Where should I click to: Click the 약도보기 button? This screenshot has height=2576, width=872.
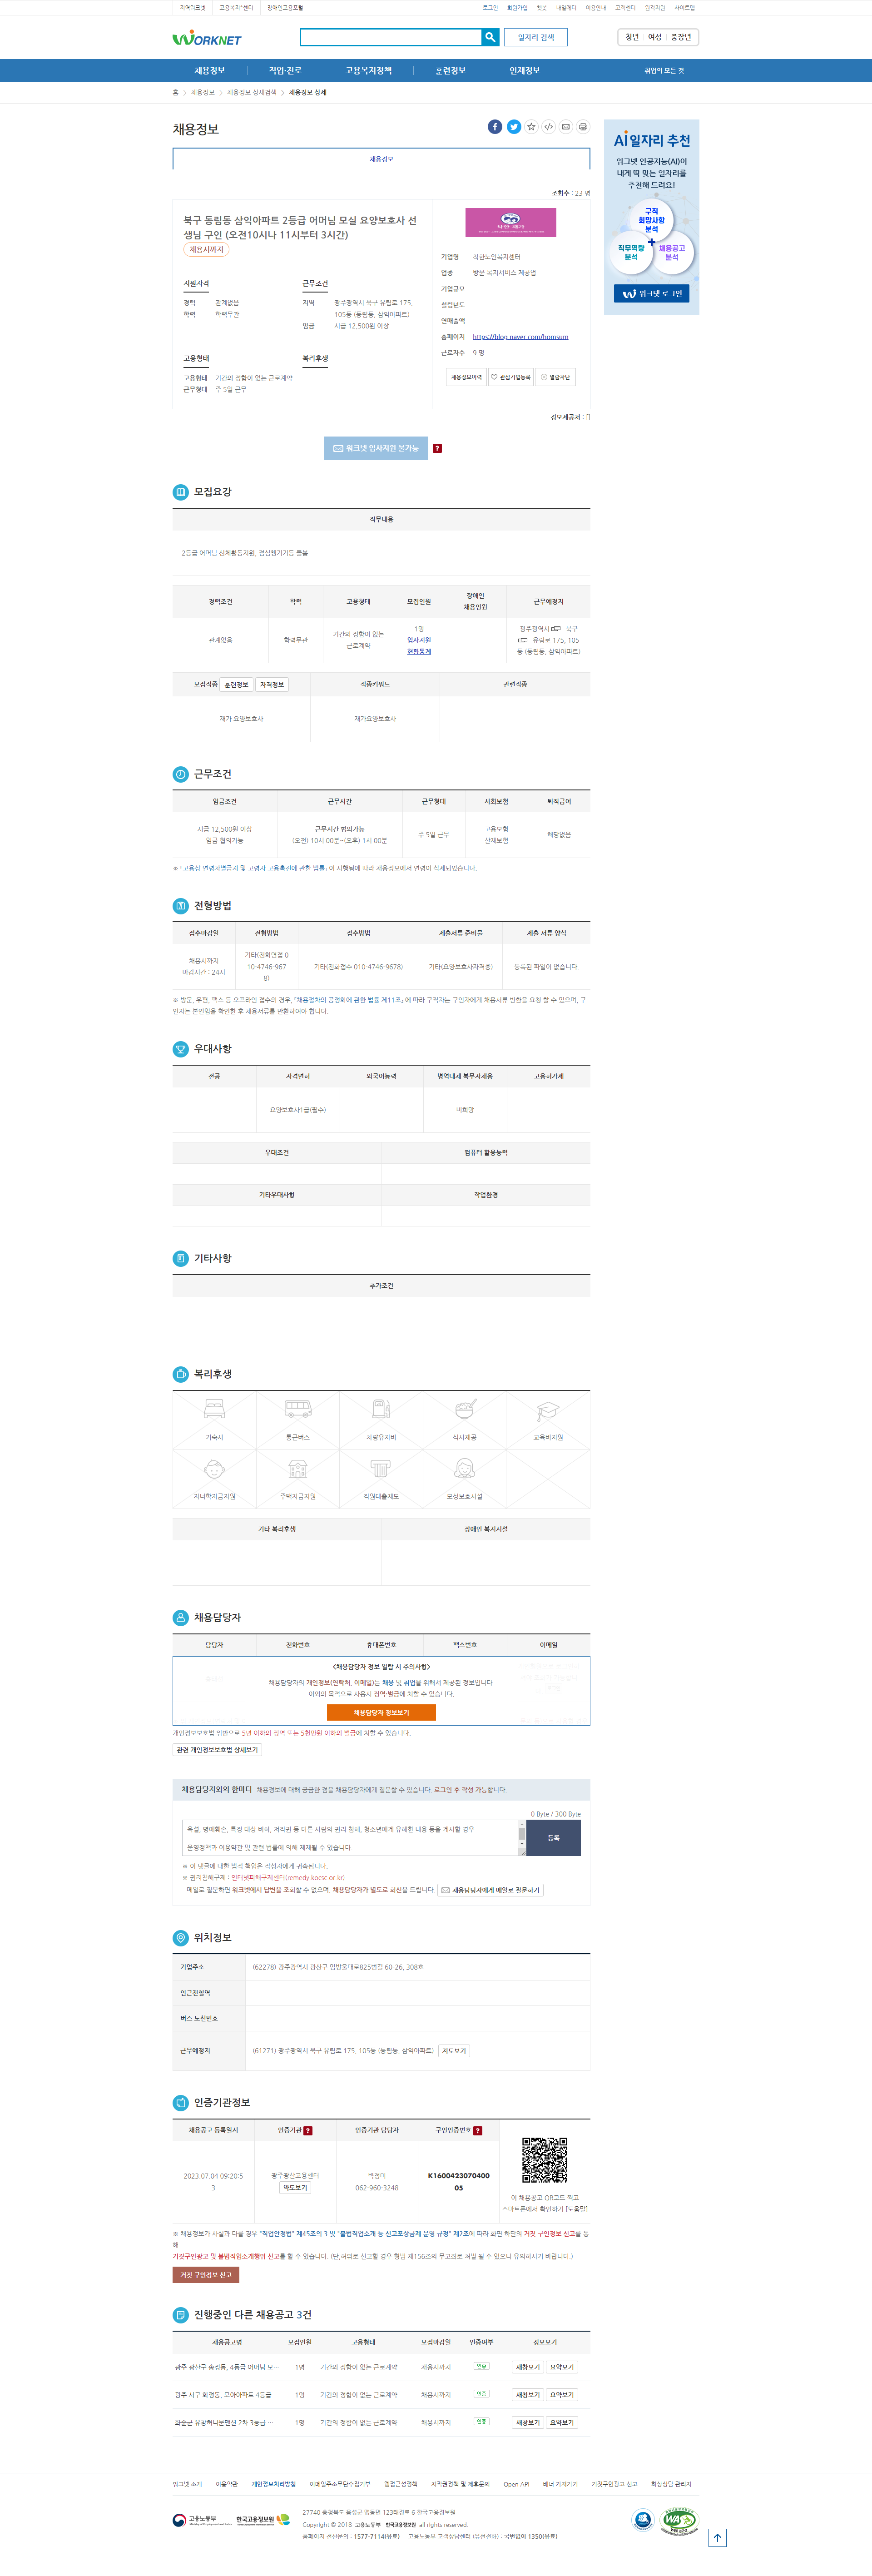pyautogui.click(x=295, y=2188)
